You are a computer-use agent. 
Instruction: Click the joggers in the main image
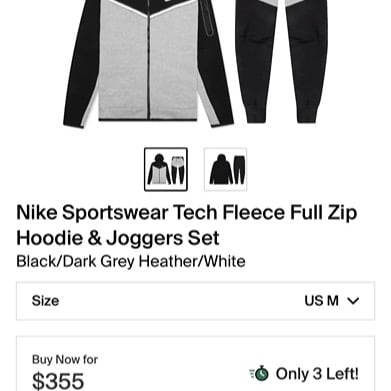coord(282,61)
